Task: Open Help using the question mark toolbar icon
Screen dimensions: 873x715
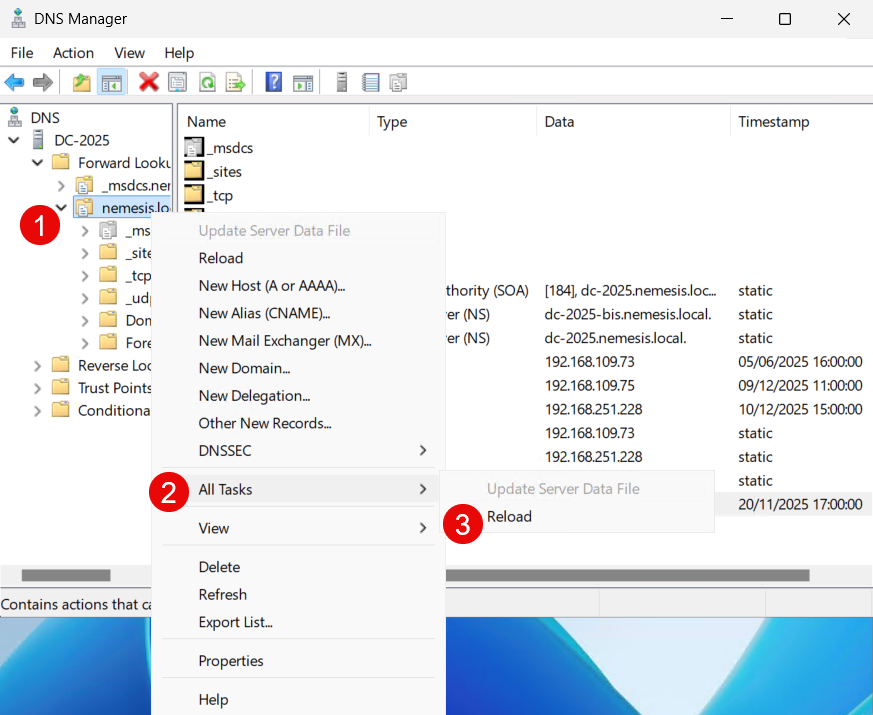Action: tap(273, 82)
